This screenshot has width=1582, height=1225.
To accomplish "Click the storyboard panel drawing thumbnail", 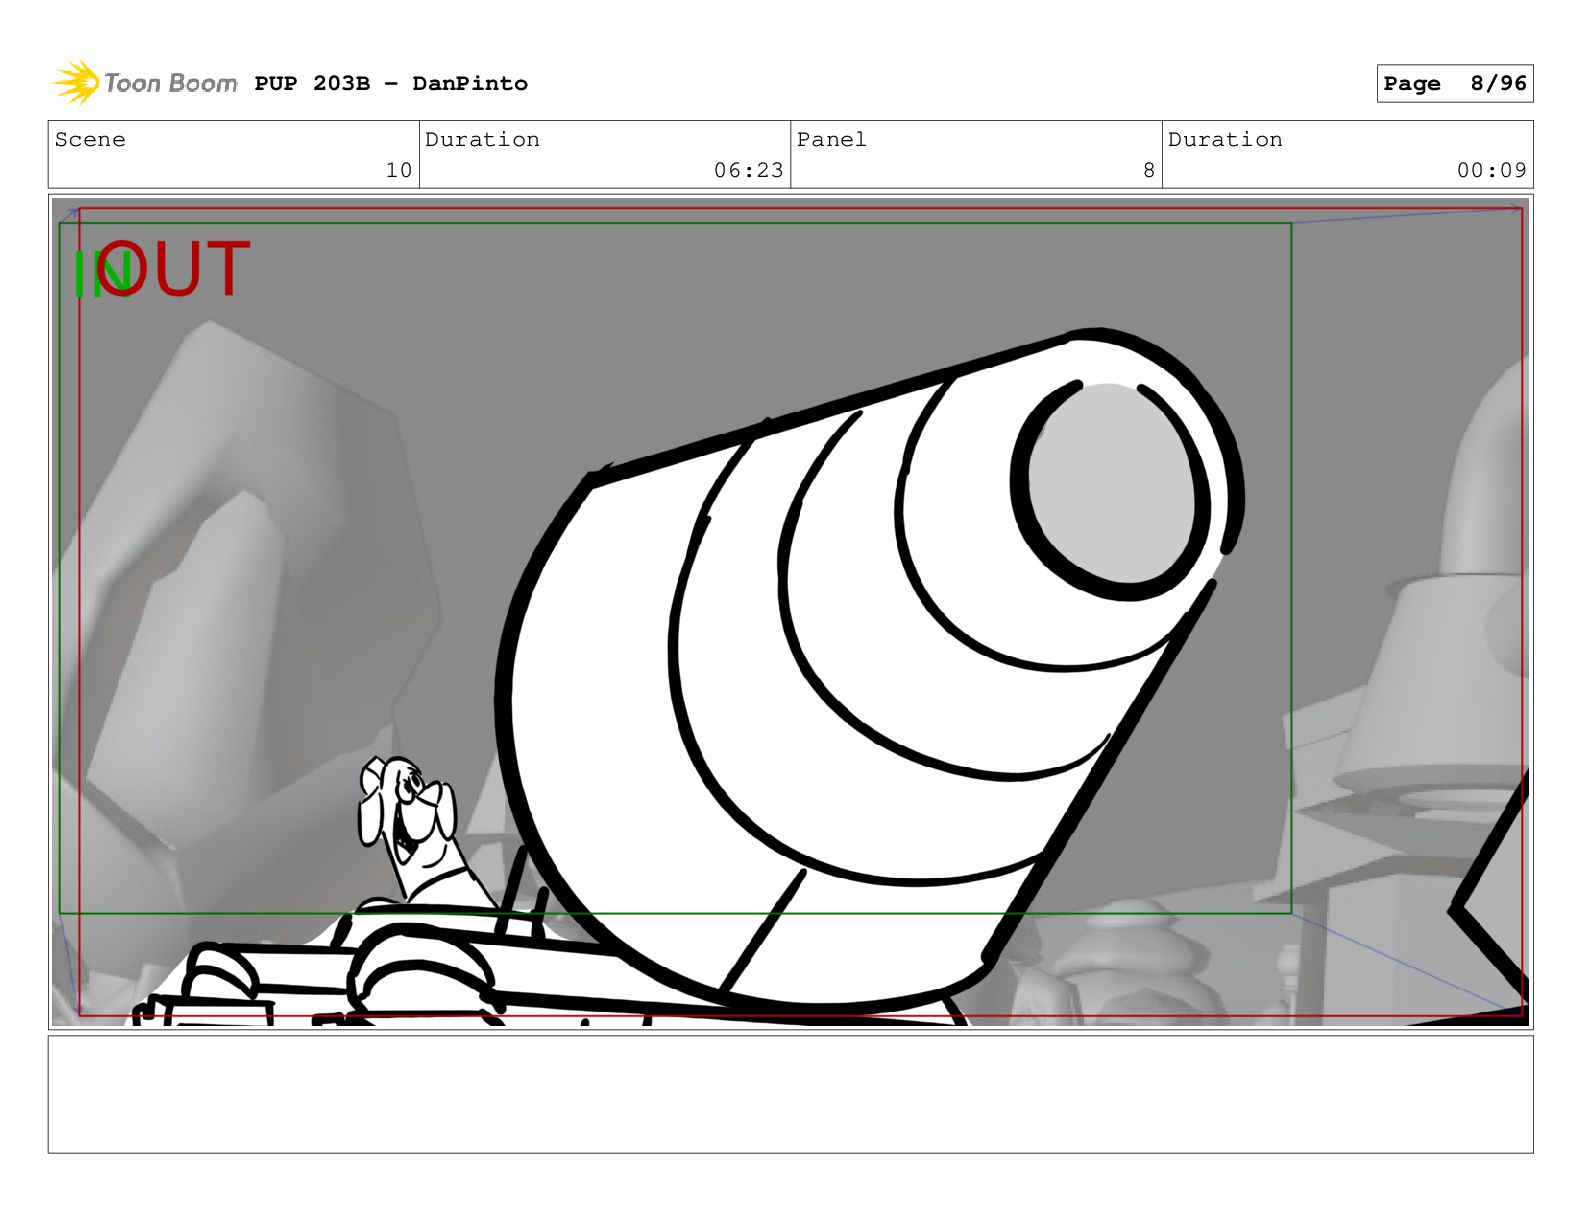I will [x=790, y=612].
